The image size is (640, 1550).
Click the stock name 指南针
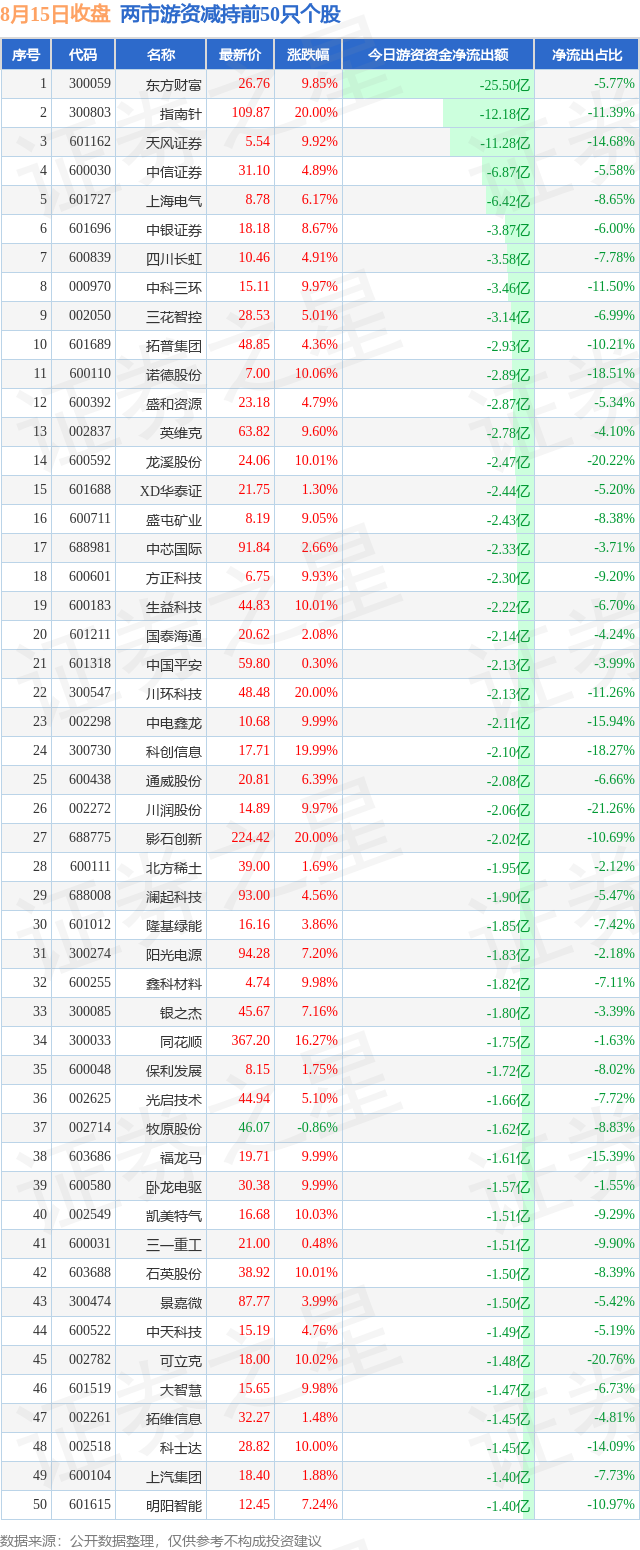point(181,113)
